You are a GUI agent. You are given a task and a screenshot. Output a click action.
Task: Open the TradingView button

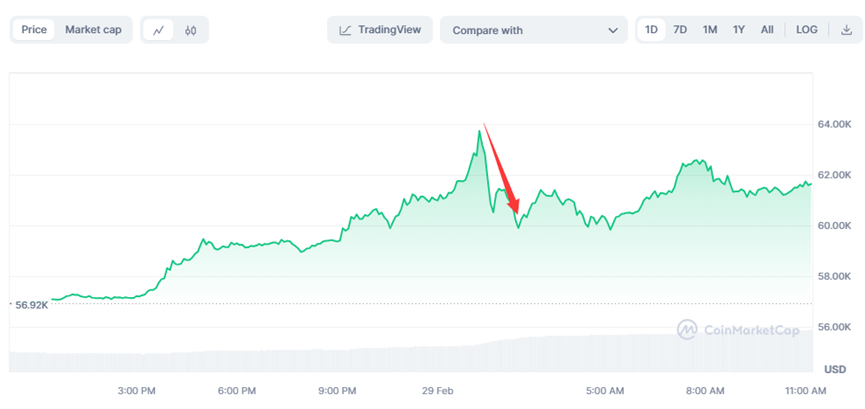(x=380, y=30)
